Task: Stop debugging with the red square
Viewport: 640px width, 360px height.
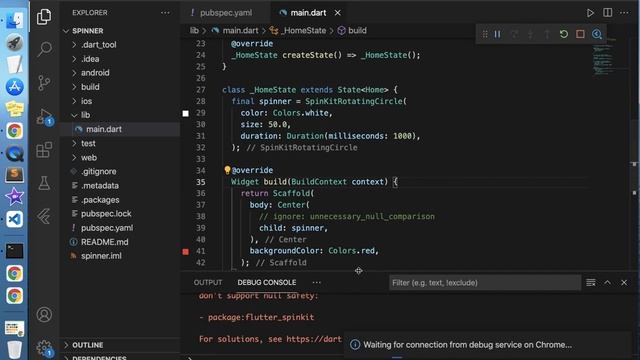Action: pos(580,34)
